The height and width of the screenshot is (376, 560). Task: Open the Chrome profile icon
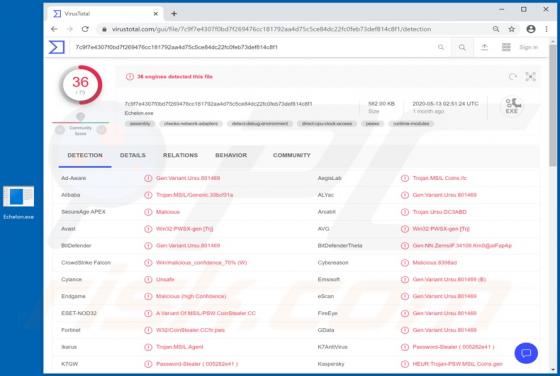(x=531, y=29)
